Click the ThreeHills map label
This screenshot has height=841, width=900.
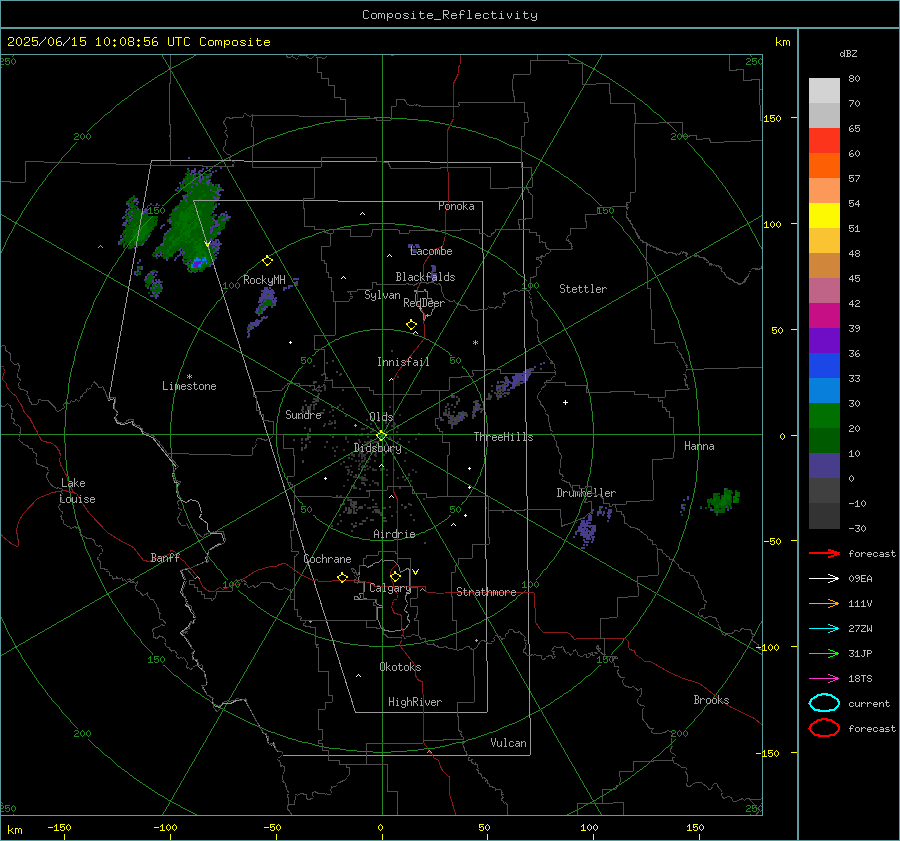tap(503, 437)
